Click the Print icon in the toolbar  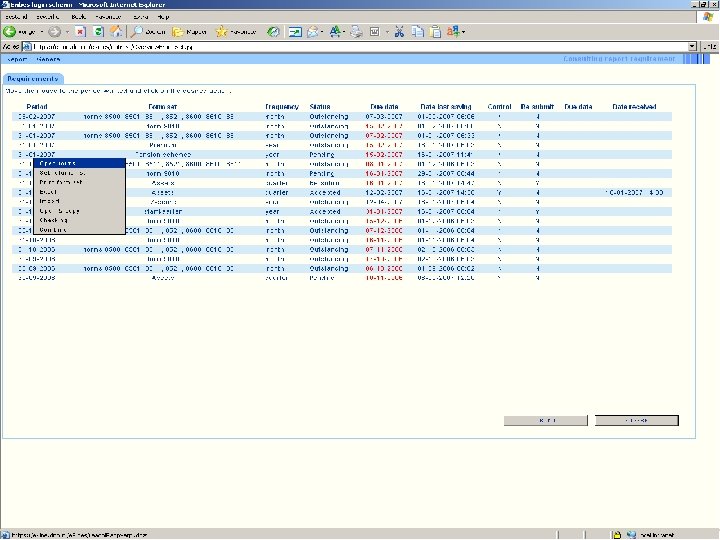[355, 32]
